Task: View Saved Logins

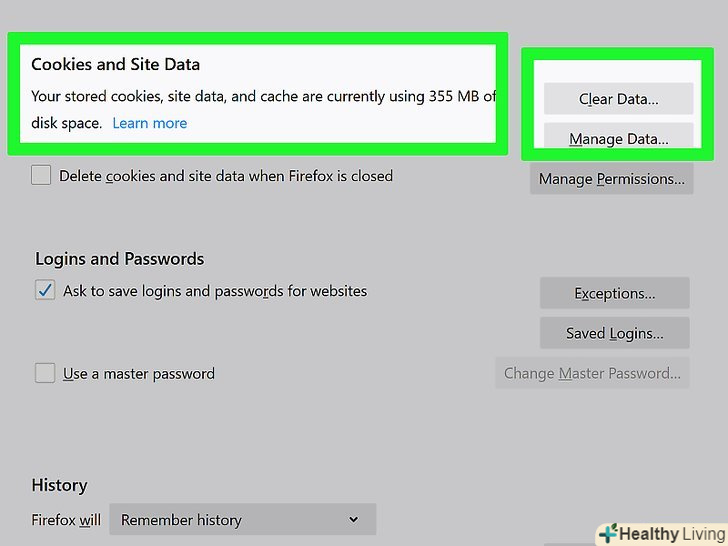Action: tap(614, 333)
